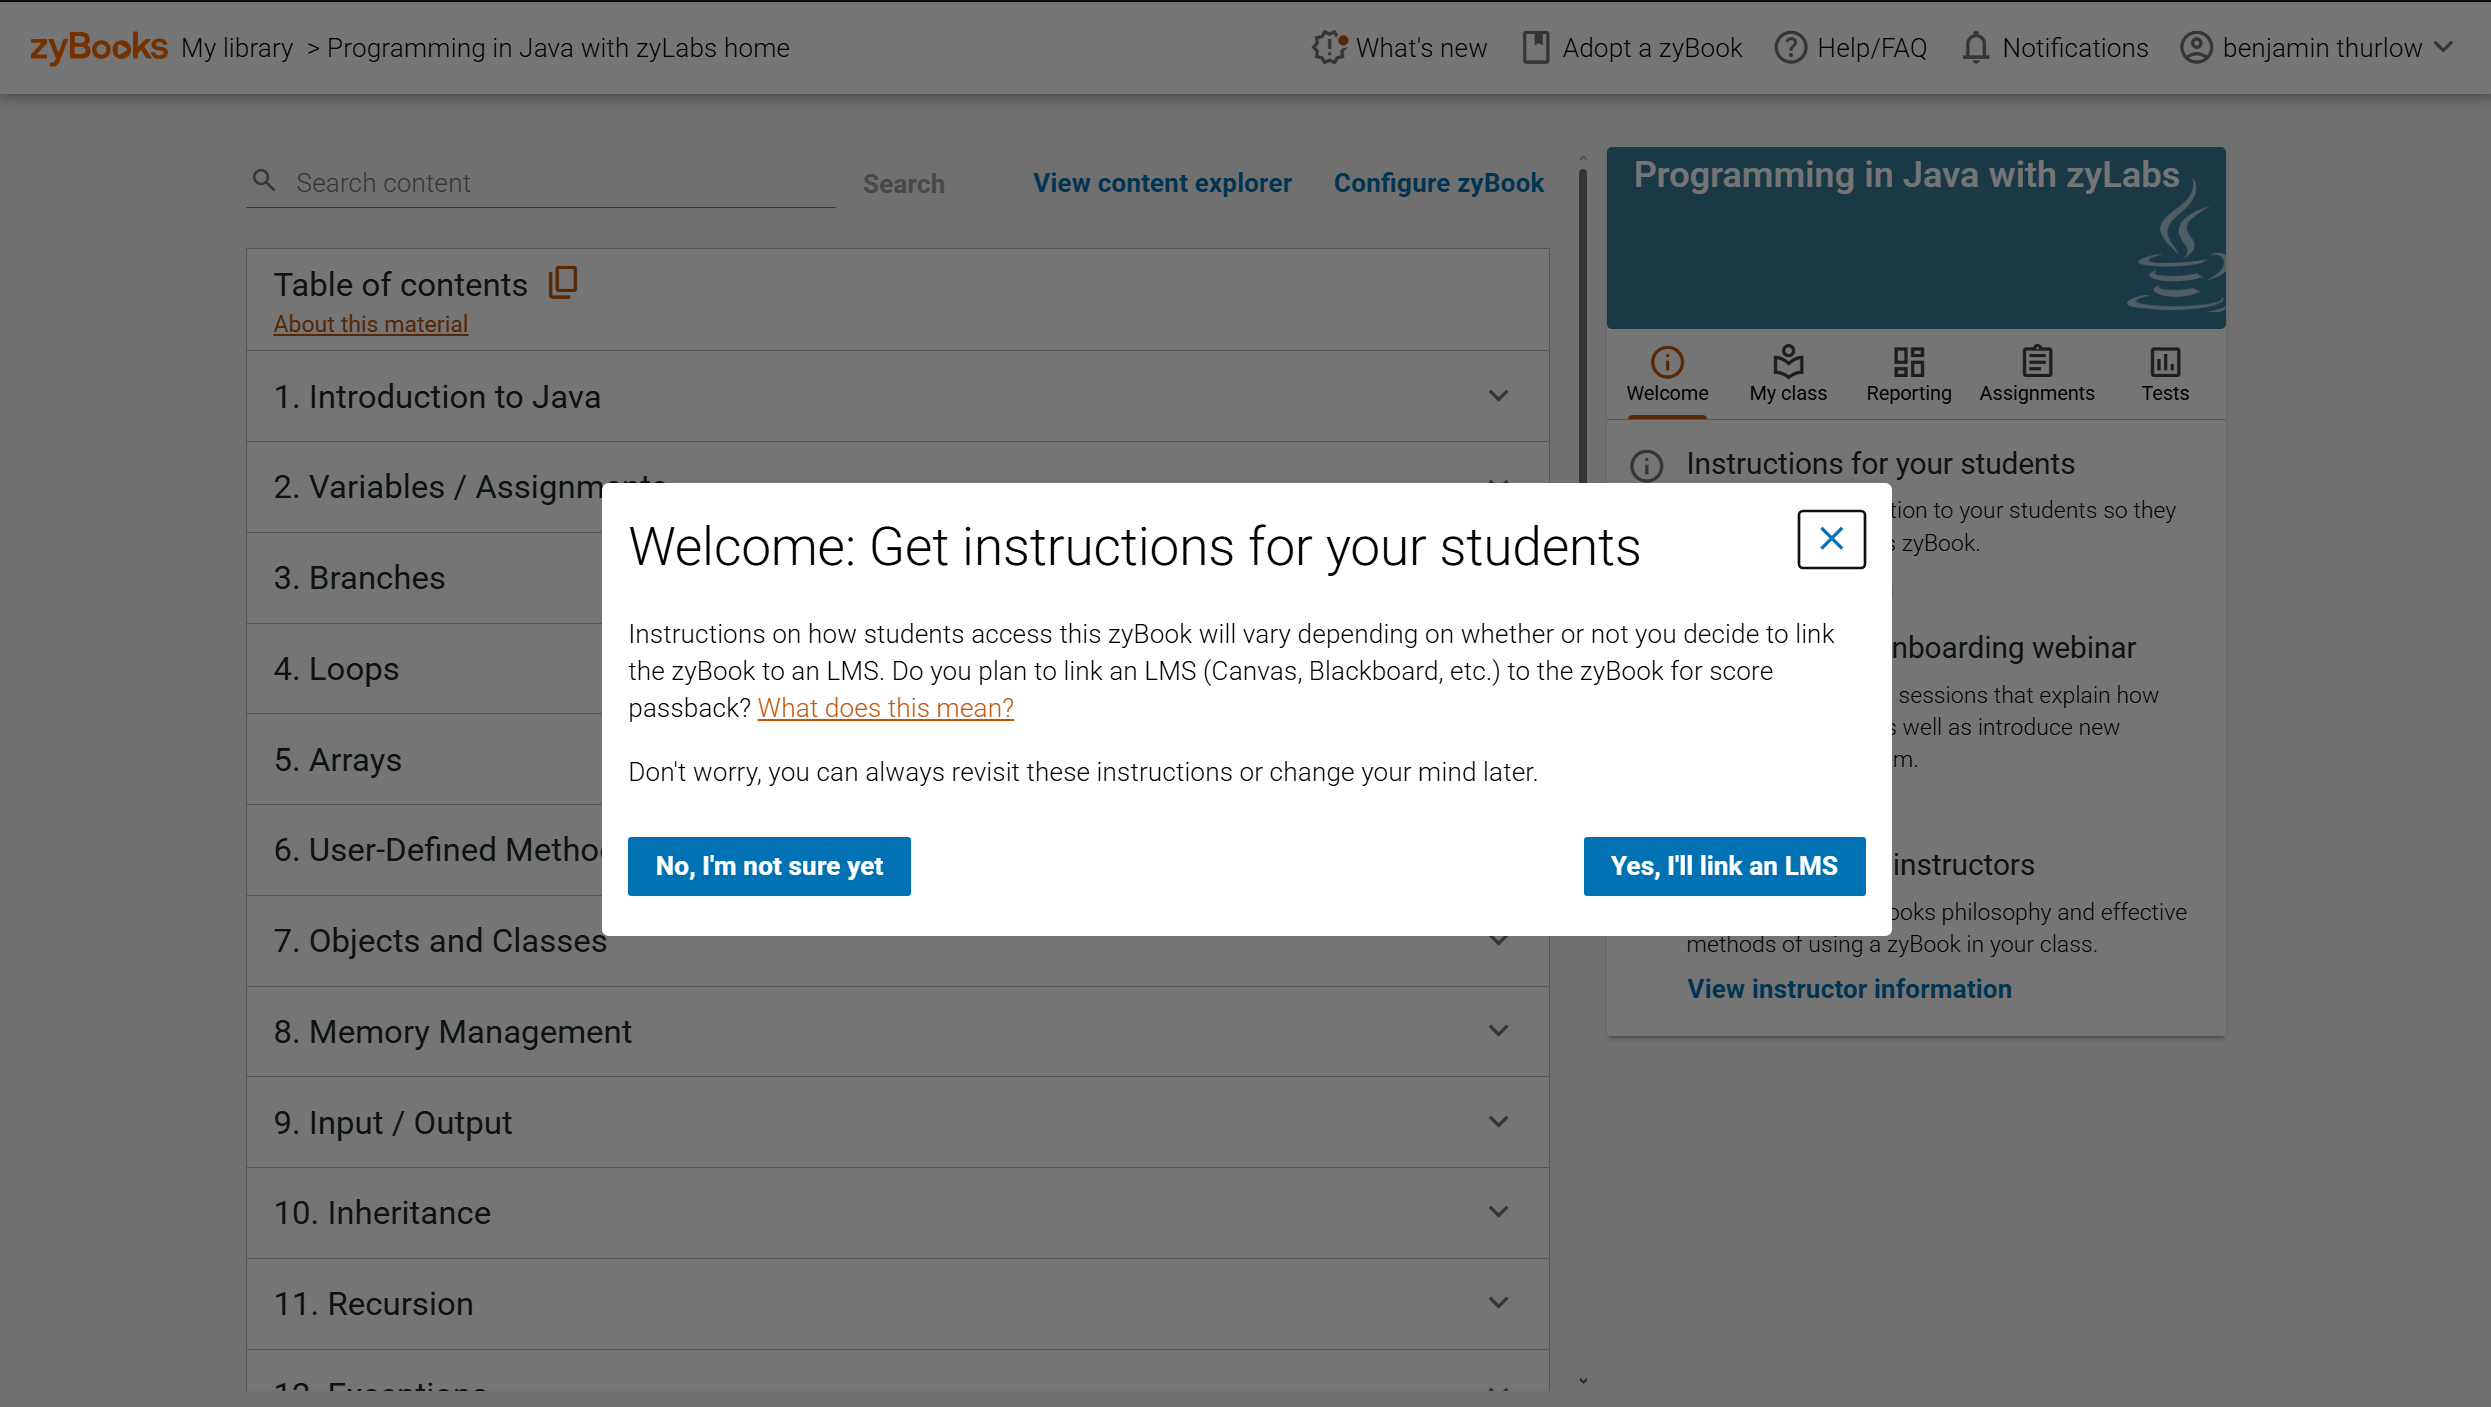Click the user profile avatar icon

click(x=2196, y=47)
